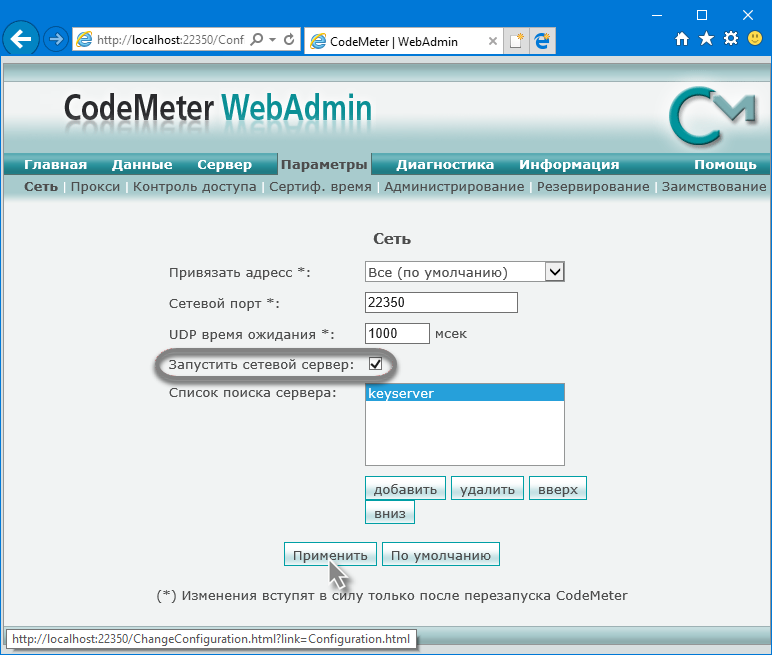Open browser Tools gear menu
This screenshot has width=772, height=655.
[x=731, y=38]
